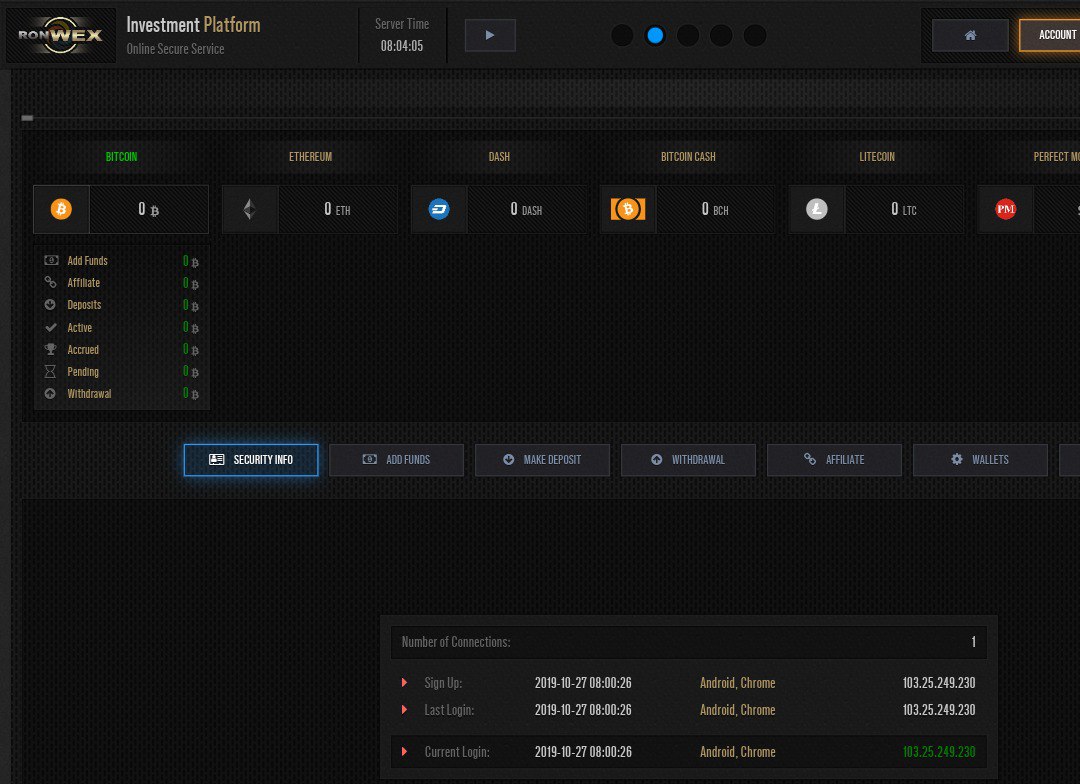1080x784 pixels.
Task: Select the third carousel dot
Action: pos(688,35)
